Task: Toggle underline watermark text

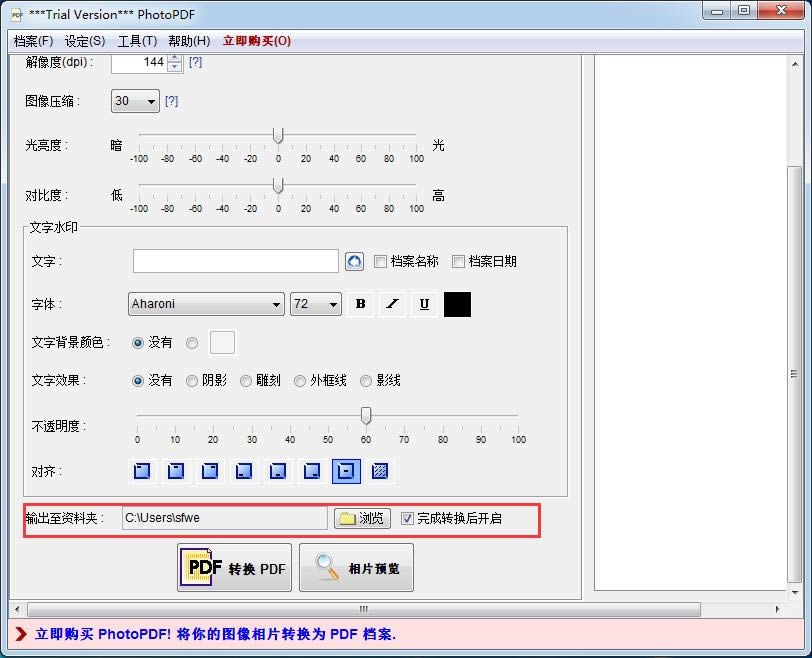Action: (424, 304)
